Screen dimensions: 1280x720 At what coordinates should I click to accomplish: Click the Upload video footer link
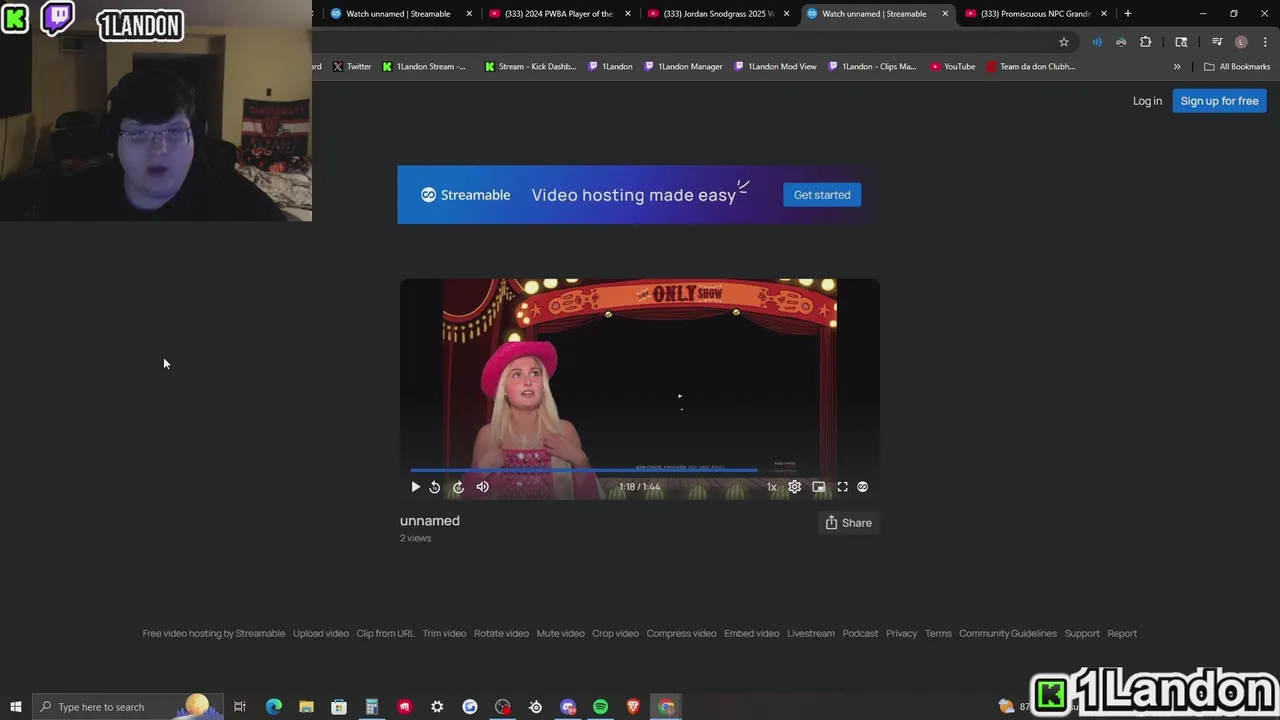click(321, 633)
